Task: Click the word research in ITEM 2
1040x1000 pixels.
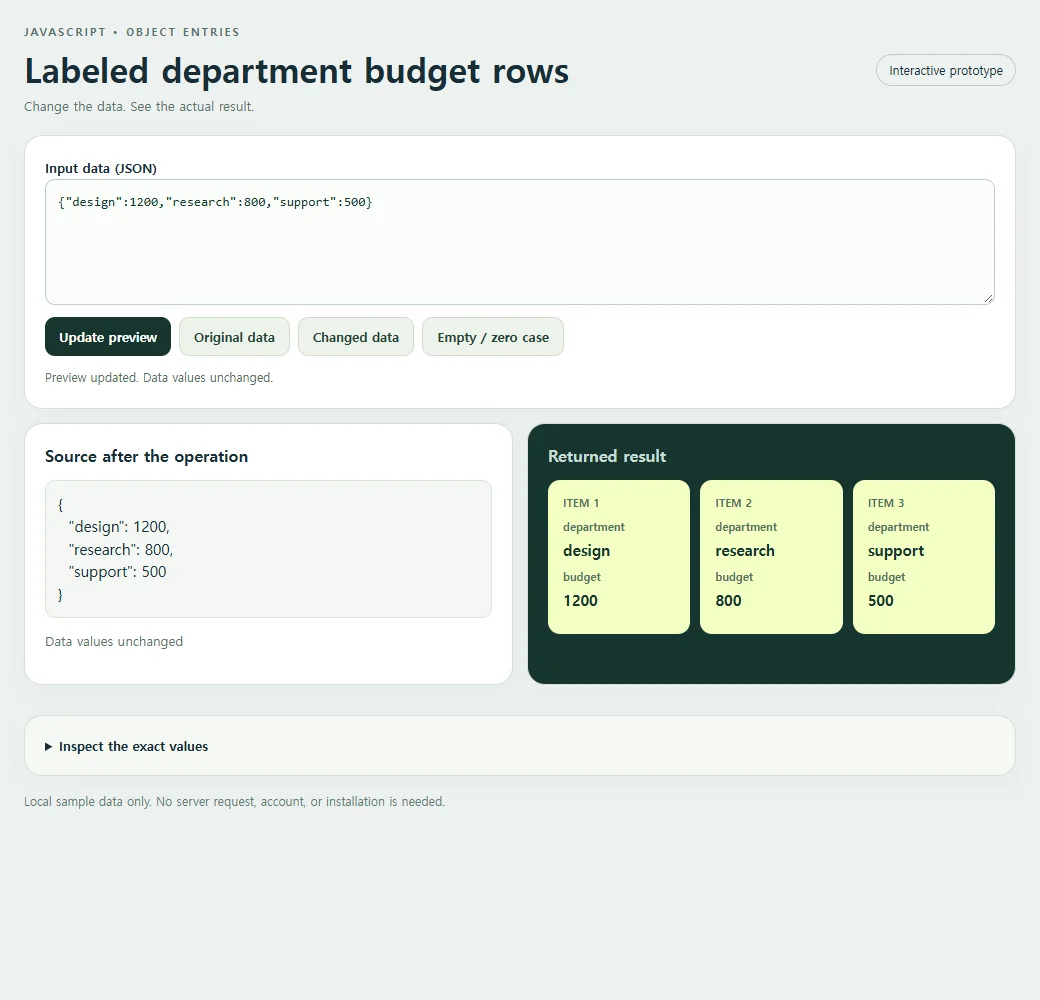Action: click(x=745, y=551)
